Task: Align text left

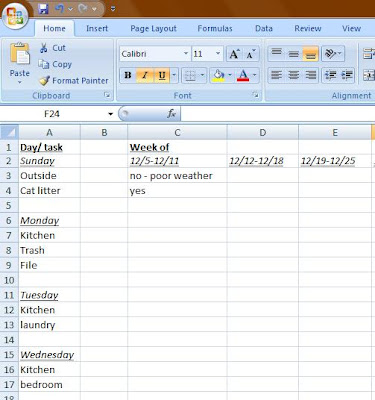Action: click(276, 75)
